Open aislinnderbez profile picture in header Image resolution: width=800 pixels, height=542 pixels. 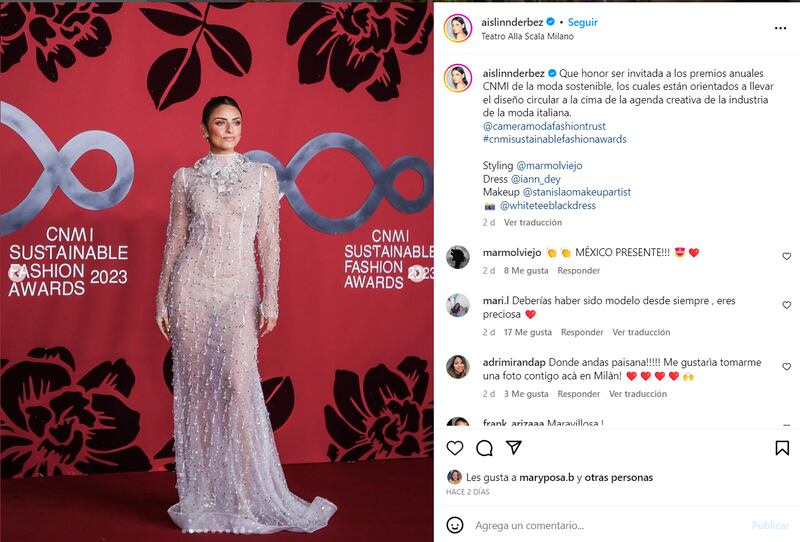pos(458,28)
